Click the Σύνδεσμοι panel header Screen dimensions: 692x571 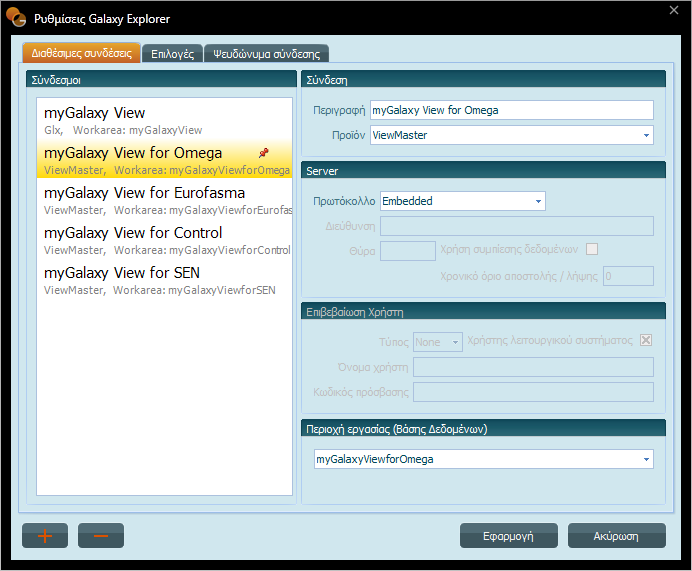click(162, 79)
